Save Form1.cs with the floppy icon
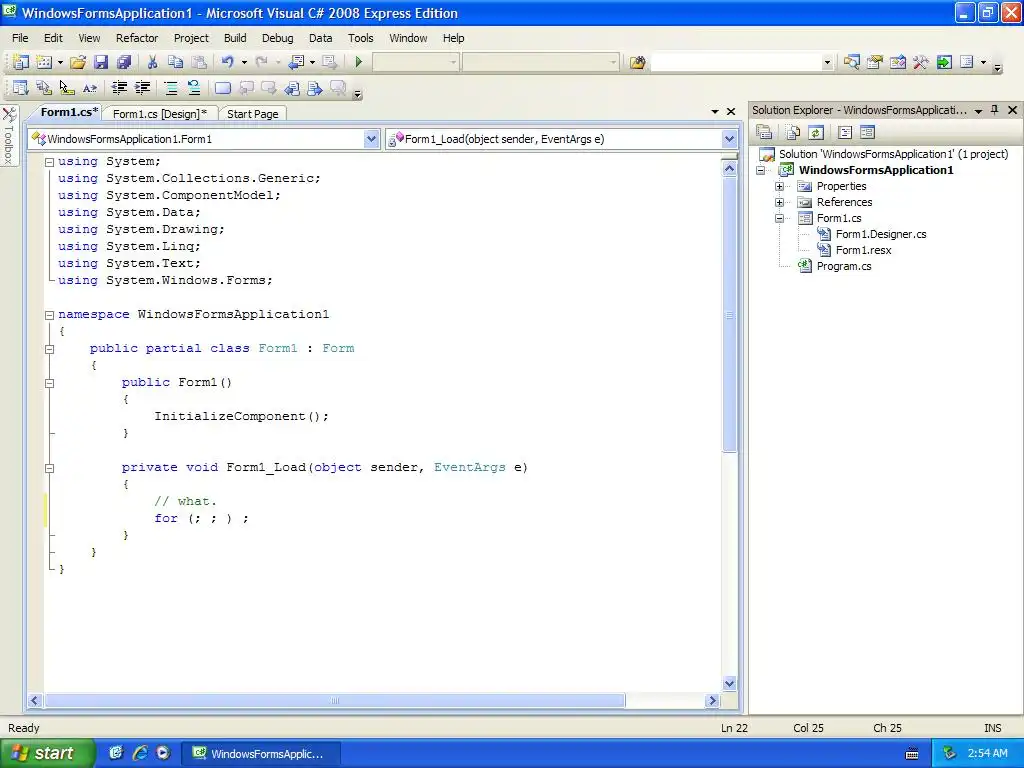This screenshot has width=1024, height=768. pos(101,62)
